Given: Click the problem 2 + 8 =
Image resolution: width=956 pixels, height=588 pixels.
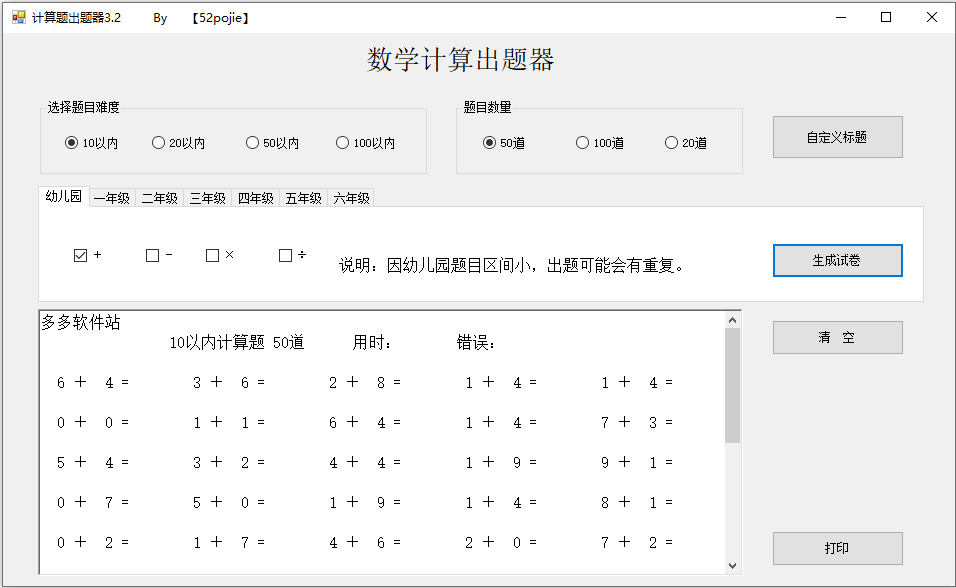Looking at the screenshot, I should point(365,382).
